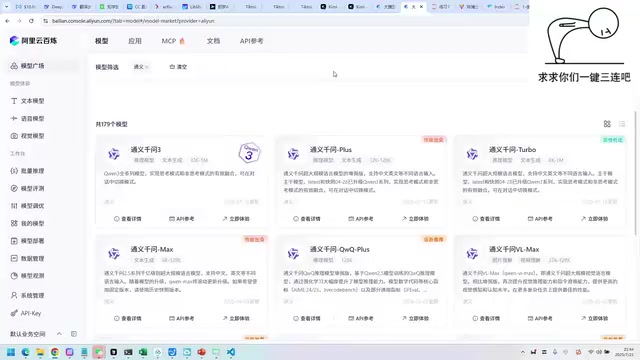
Task: Open the Windows Start menu
Action: point(11,352)
